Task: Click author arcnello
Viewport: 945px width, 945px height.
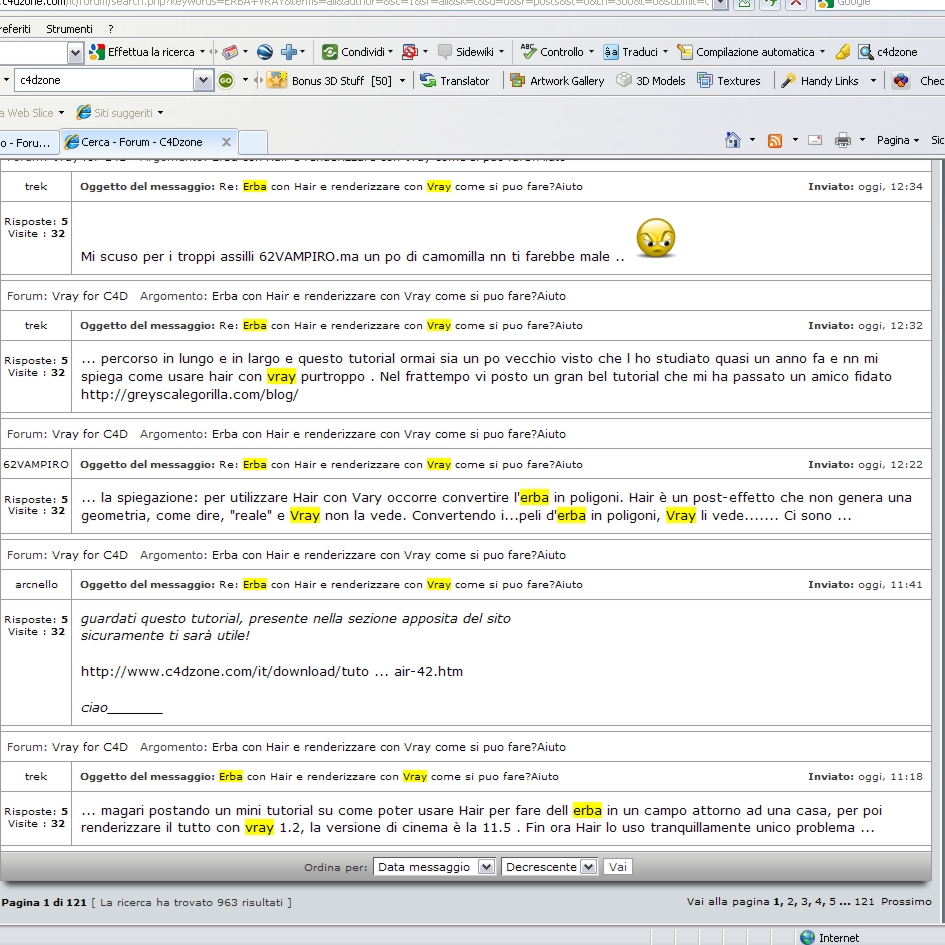Action: pyautogui.click(x=36, y=585)
